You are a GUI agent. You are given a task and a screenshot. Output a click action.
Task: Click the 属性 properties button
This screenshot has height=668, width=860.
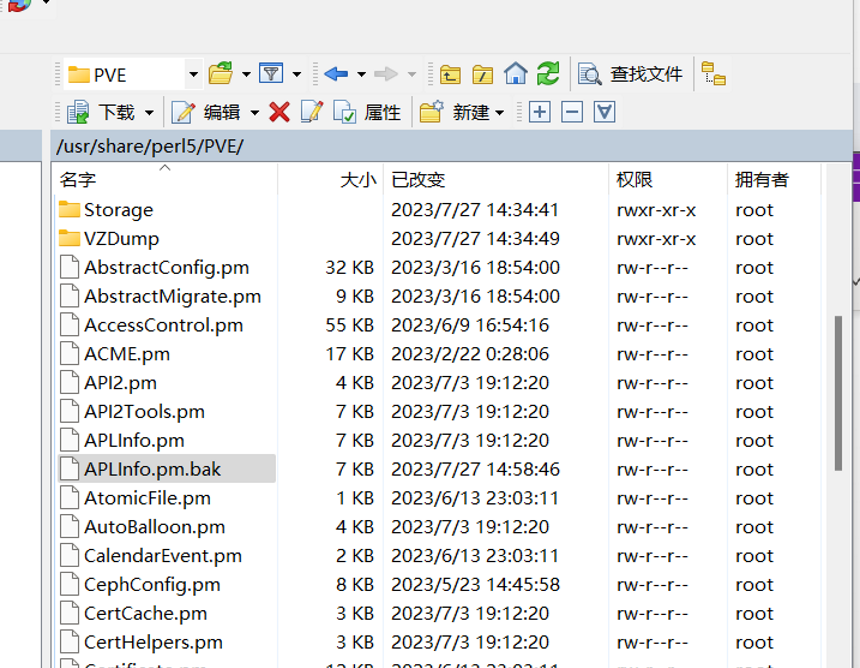click(368, 112)
